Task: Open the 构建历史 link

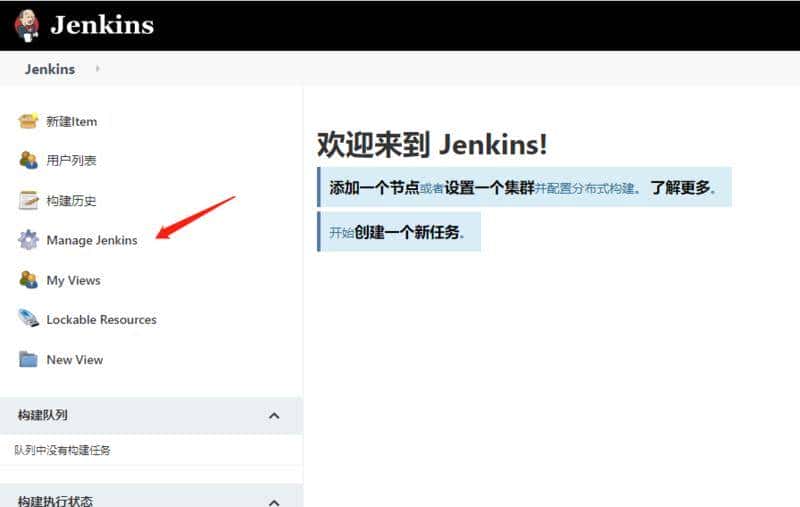Action: point(71,200)
